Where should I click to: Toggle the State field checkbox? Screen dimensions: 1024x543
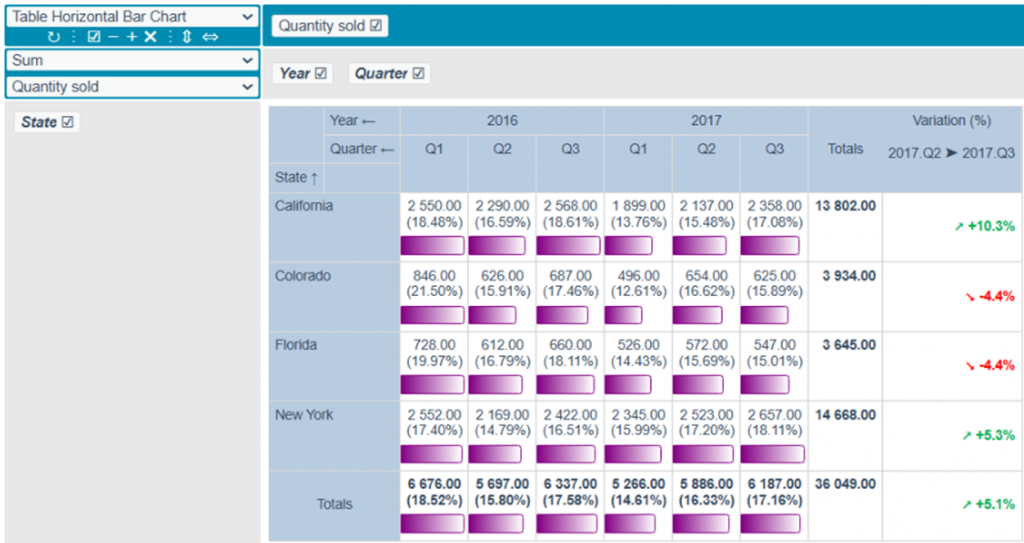68,122
